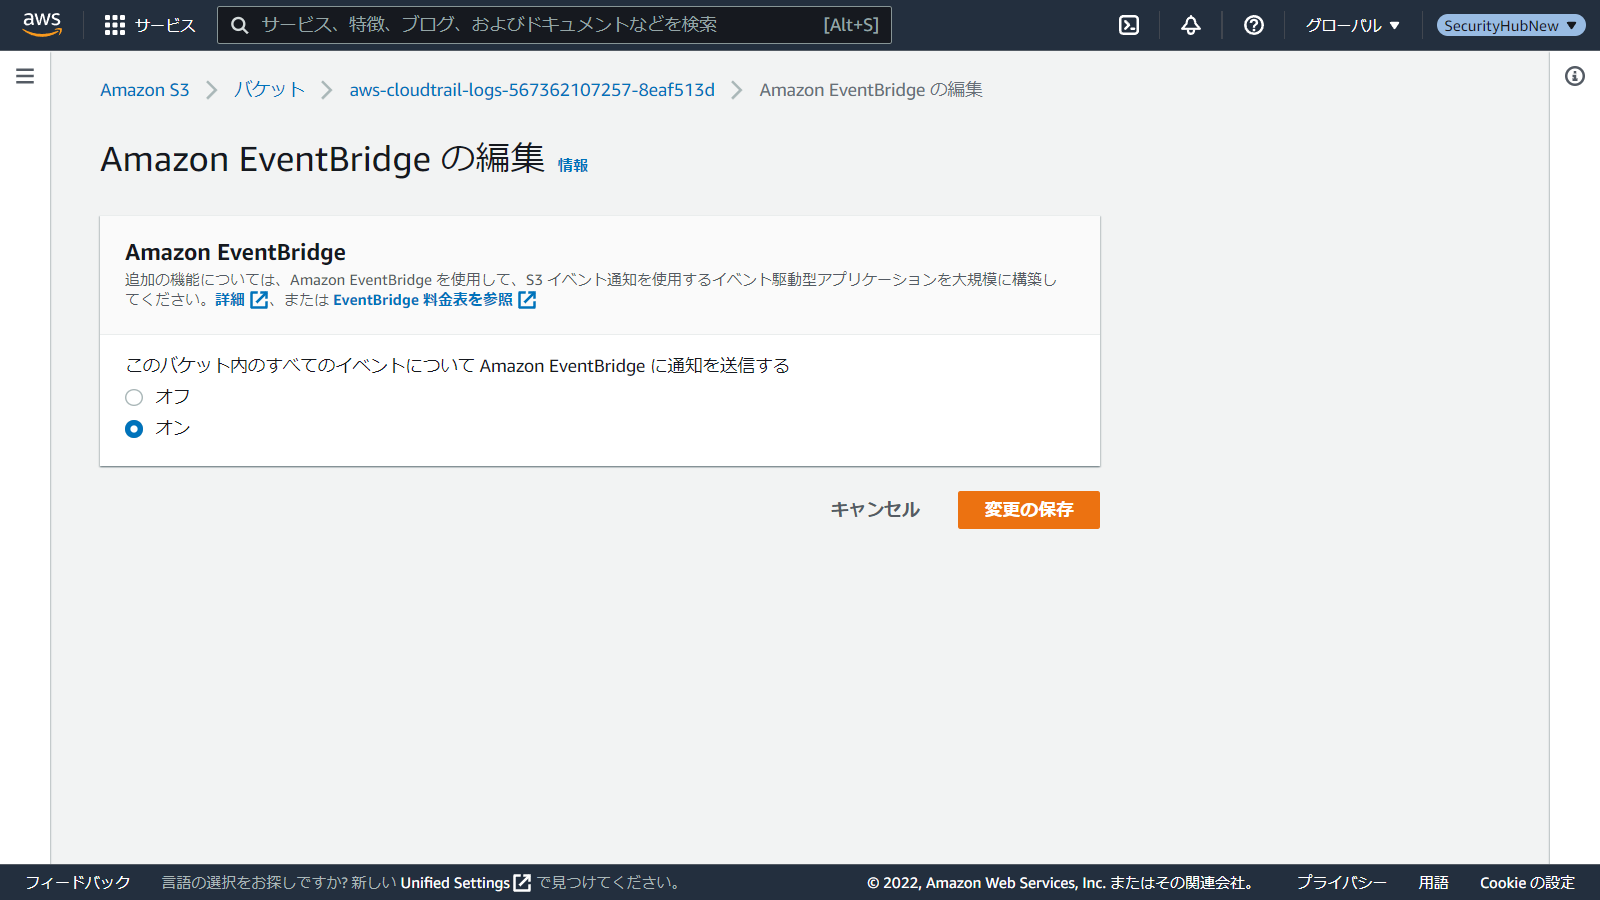The height and width of the screenshot is (900, 1600).
Task: Open the notifications bell icon
Action: [x=1190, y=25]
